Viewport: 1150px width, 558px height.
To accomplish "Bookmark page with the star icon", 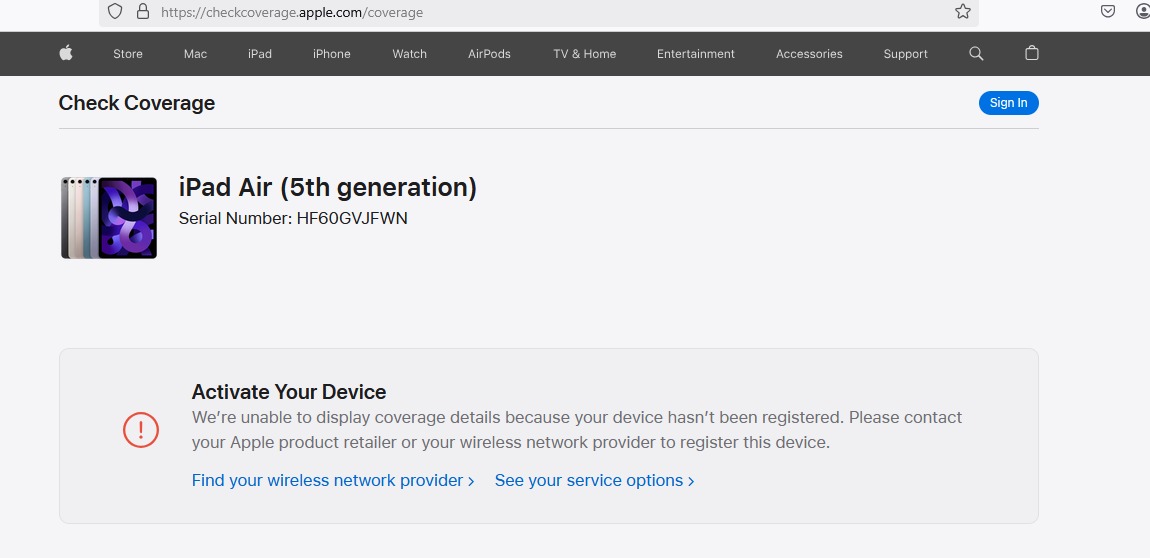I will click(963, 12).
